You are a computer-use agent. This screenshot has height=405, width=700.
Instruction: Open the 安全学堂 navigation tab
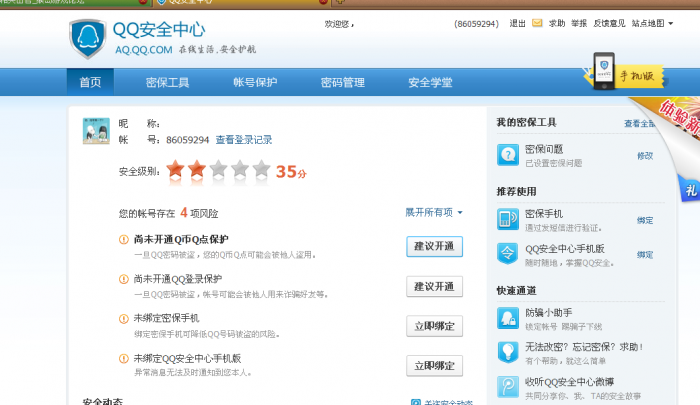click(x=430, y=82)
